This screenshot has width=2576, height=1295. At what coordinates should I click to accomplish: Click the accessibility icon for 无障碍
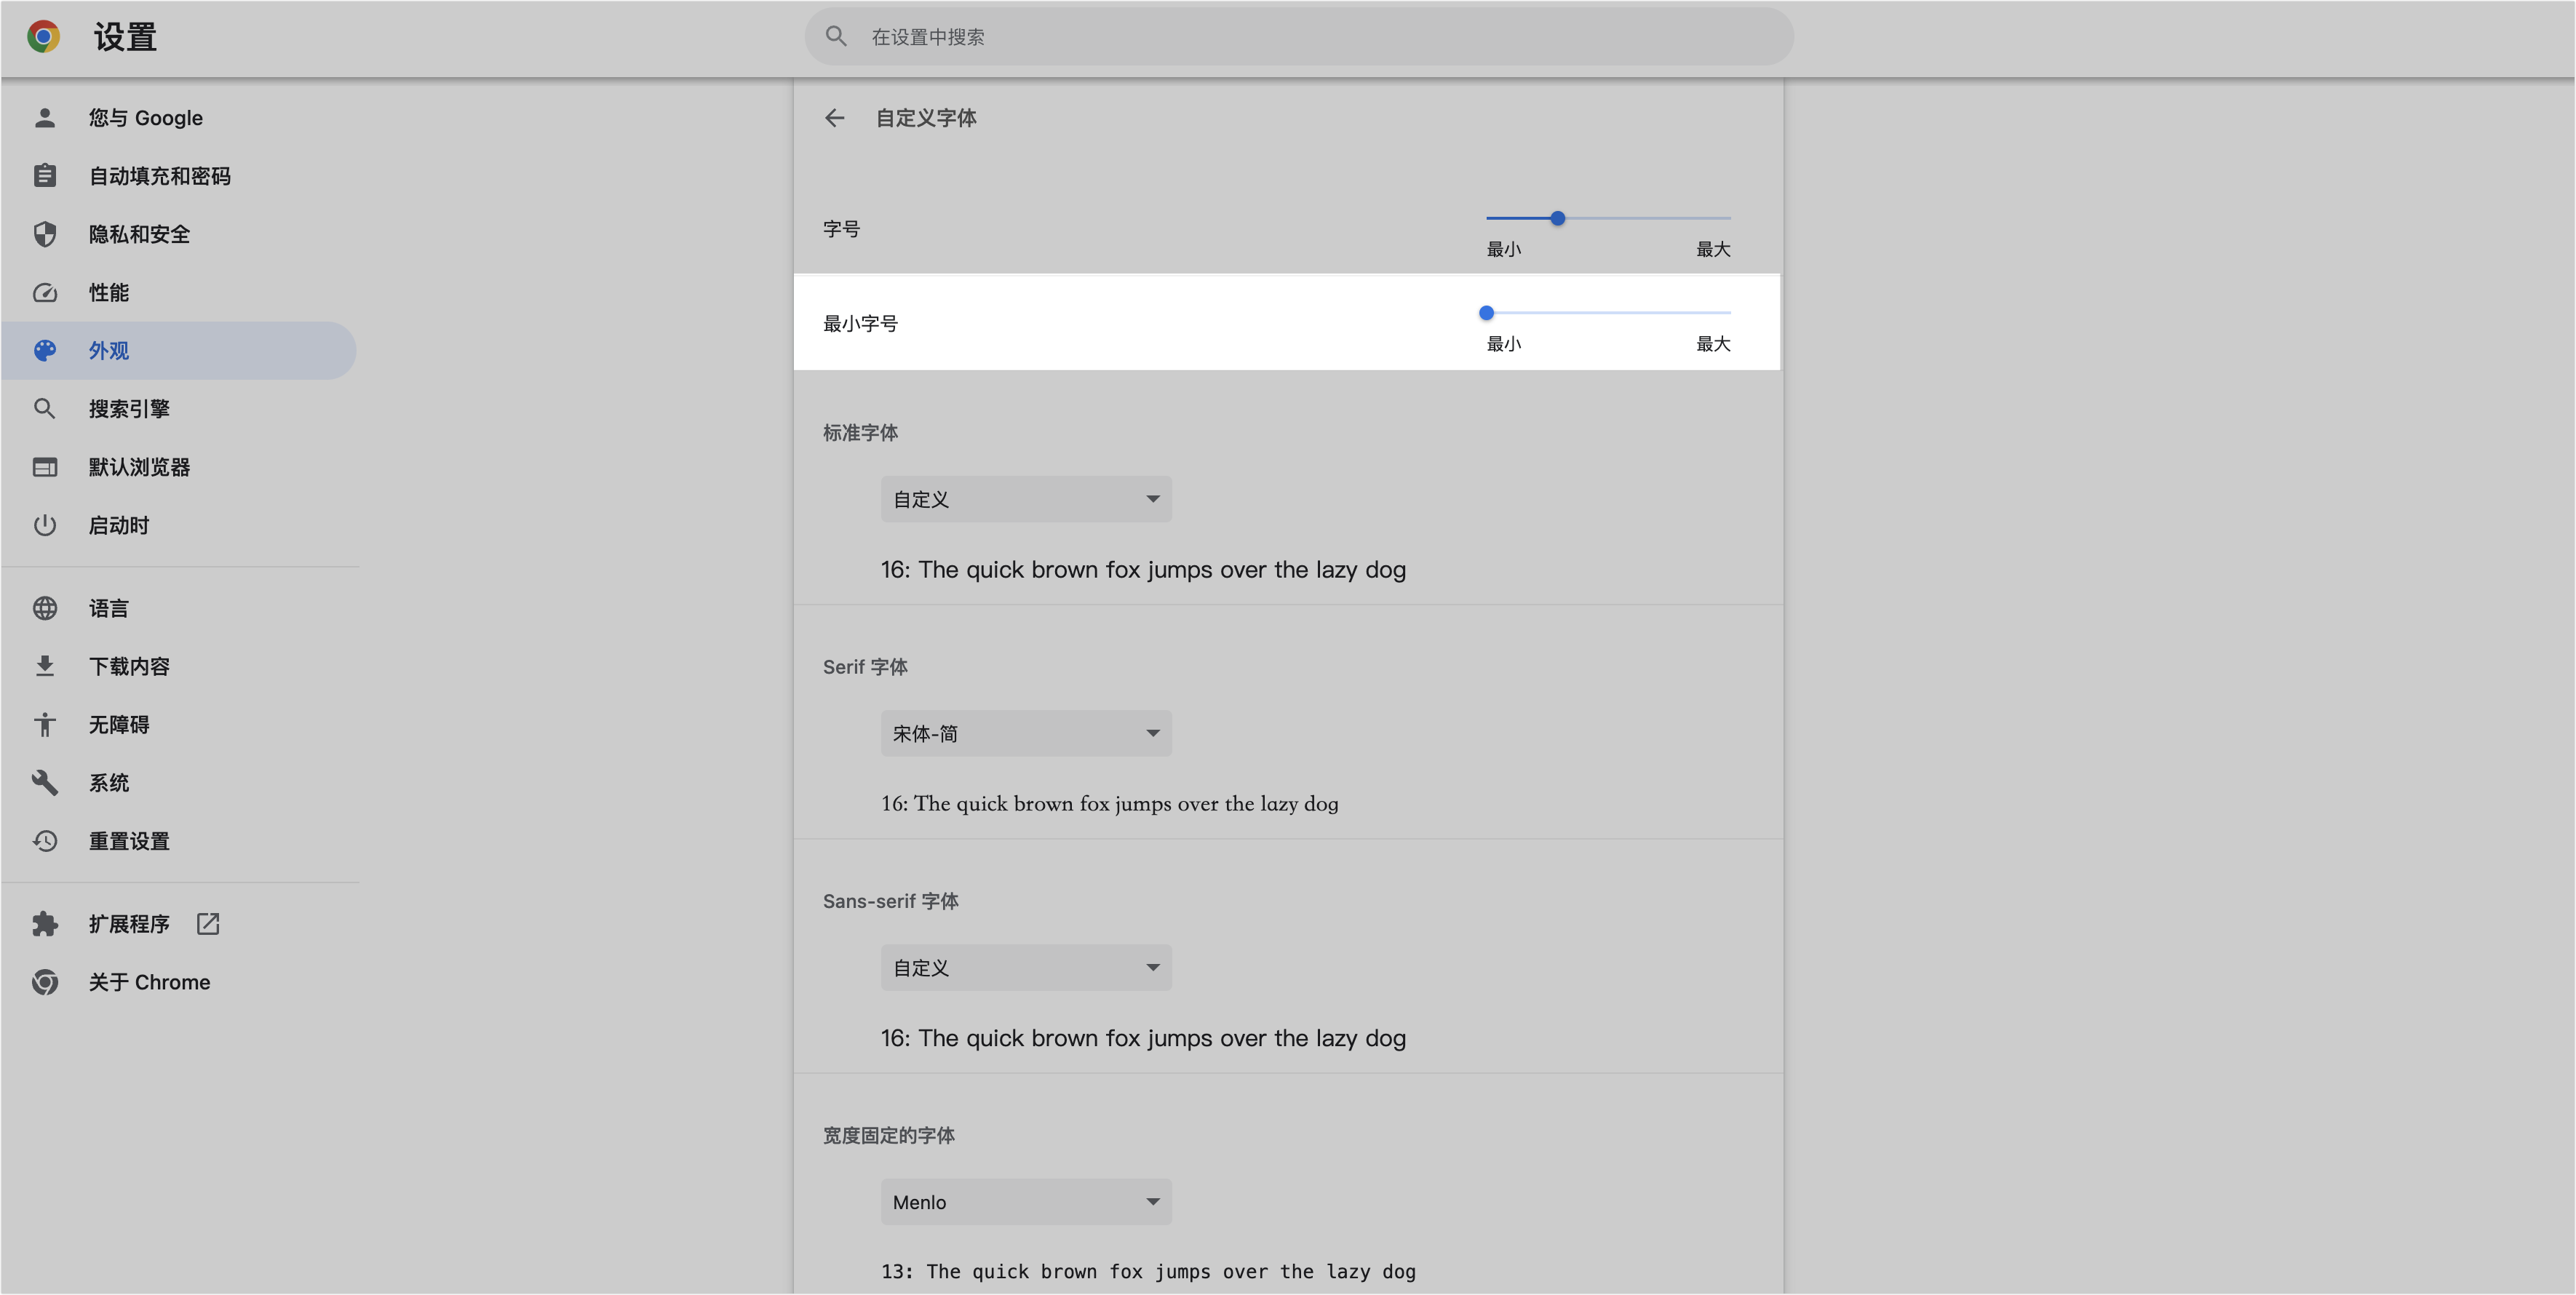(x=44, y=725)
